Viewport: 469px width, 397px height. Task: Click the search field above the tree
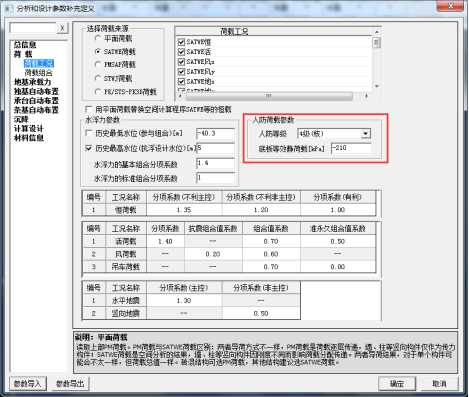(x=33, y=28)
